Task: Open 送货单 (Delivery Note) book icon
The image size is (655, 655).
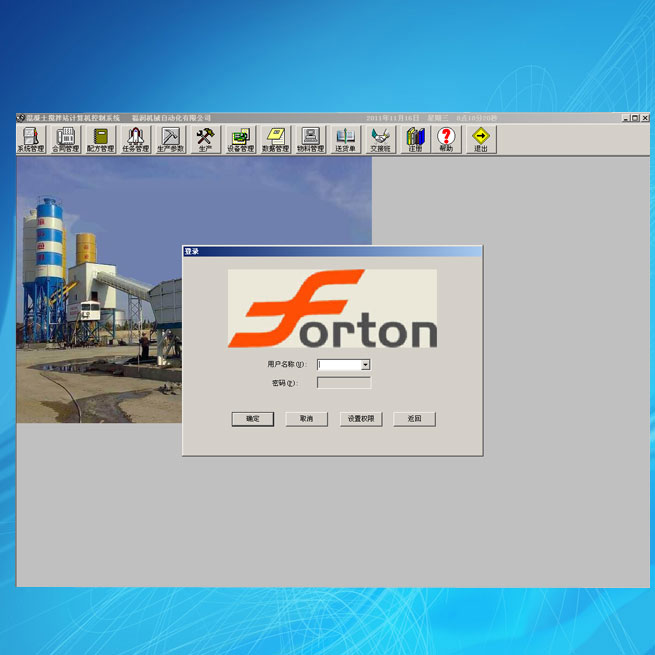Action: click(345, 140)
